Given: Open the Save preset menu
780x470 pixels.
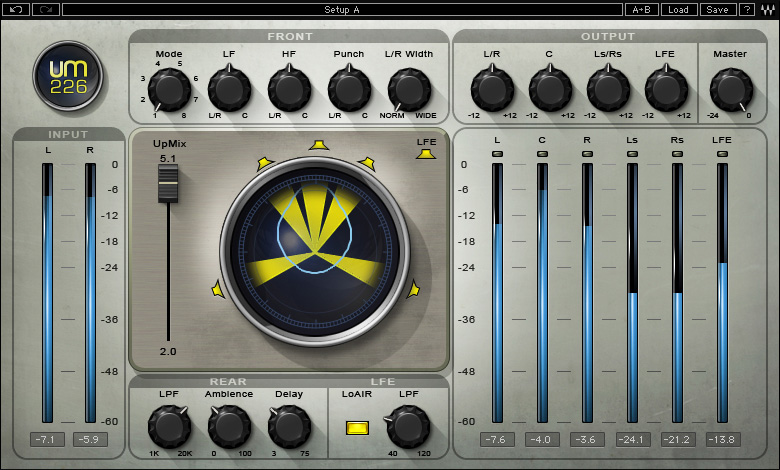Looking at the screenshot, I should pyautogui.click(x=716, y=9).
